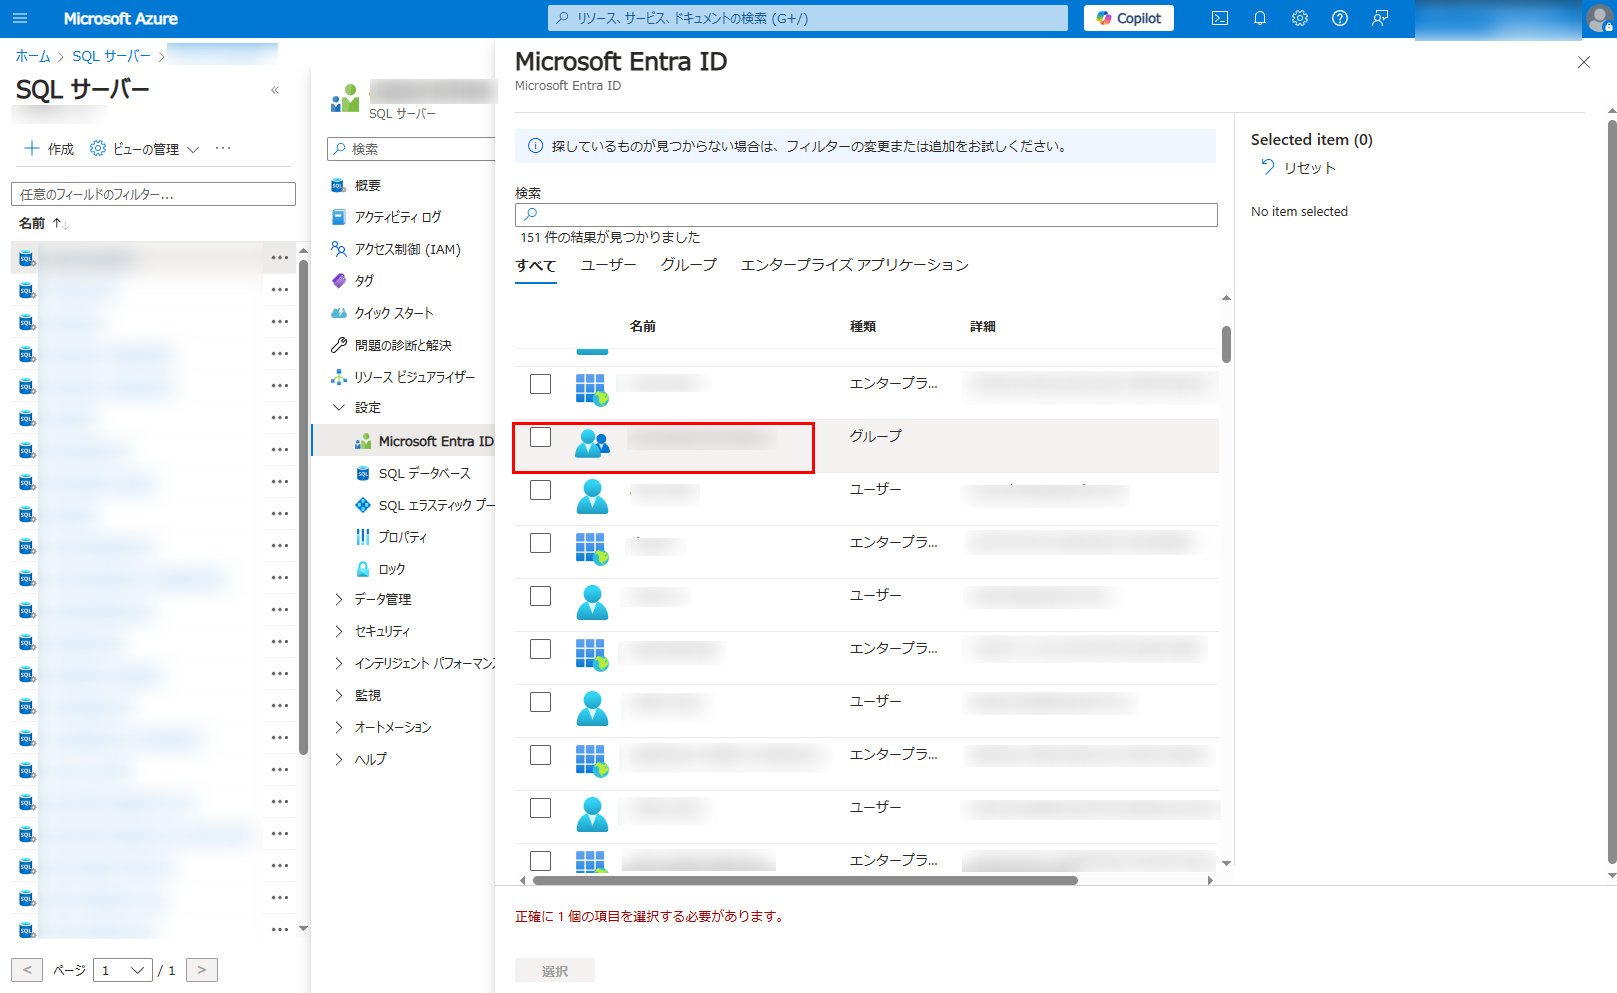This screenshot has height=993, width=1617.
Task: Open アクセス制御 (IAM) menu item
Action: 396,249
